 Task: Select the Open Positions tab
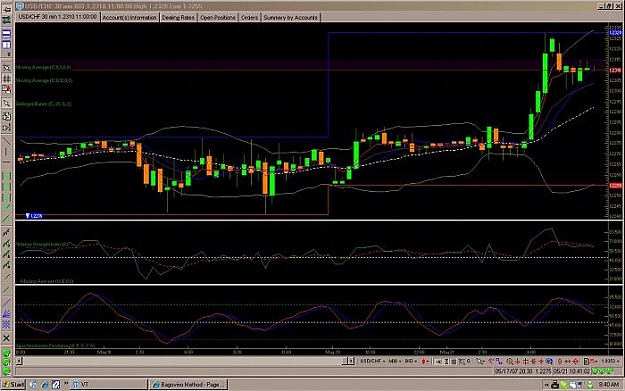click(217, 18)
